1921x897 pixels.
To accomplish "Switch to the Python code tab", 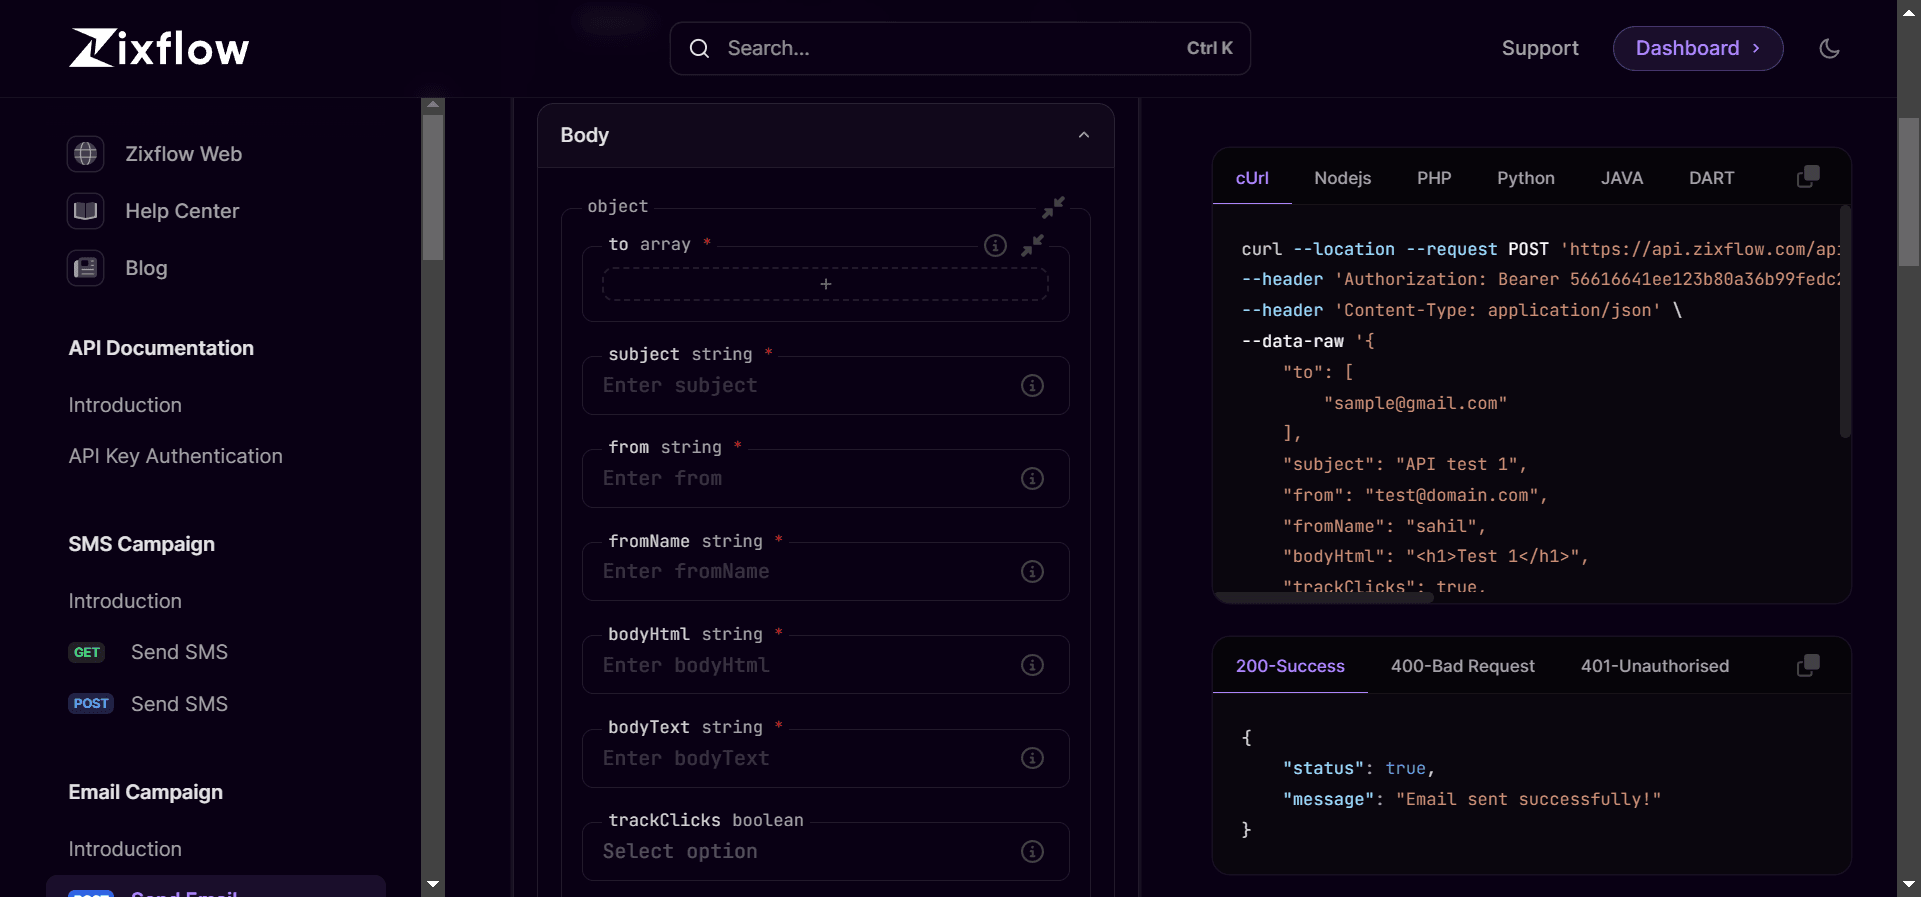I will [1525, 178].
